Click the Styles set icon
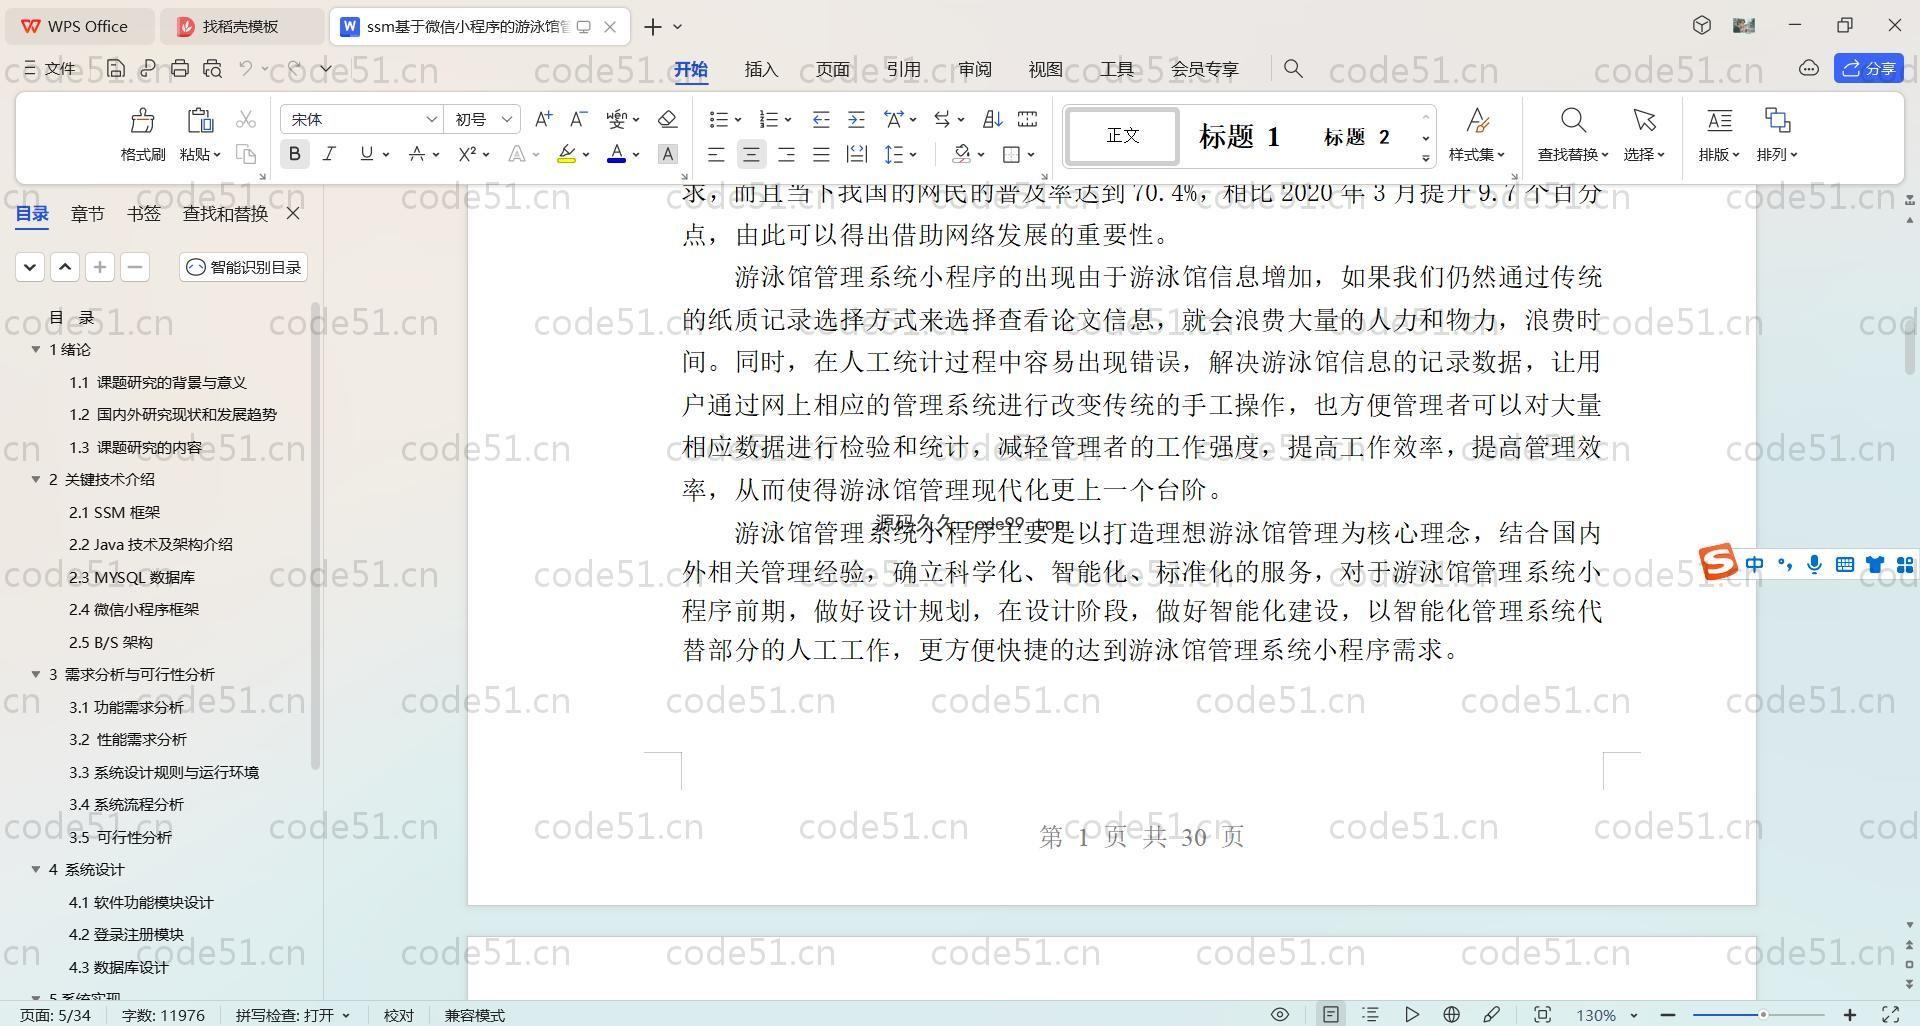The width and height of the screenshot is (1920, 1026). 1477,121
